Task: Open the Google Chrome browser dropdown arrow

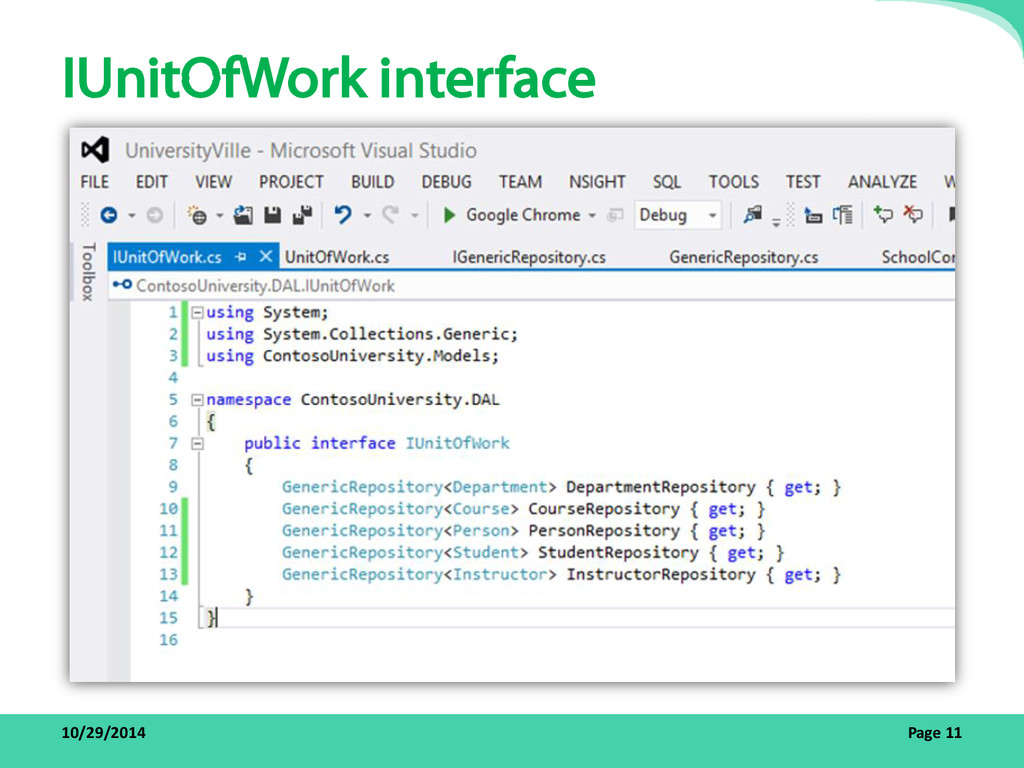Action: (592, 216)
